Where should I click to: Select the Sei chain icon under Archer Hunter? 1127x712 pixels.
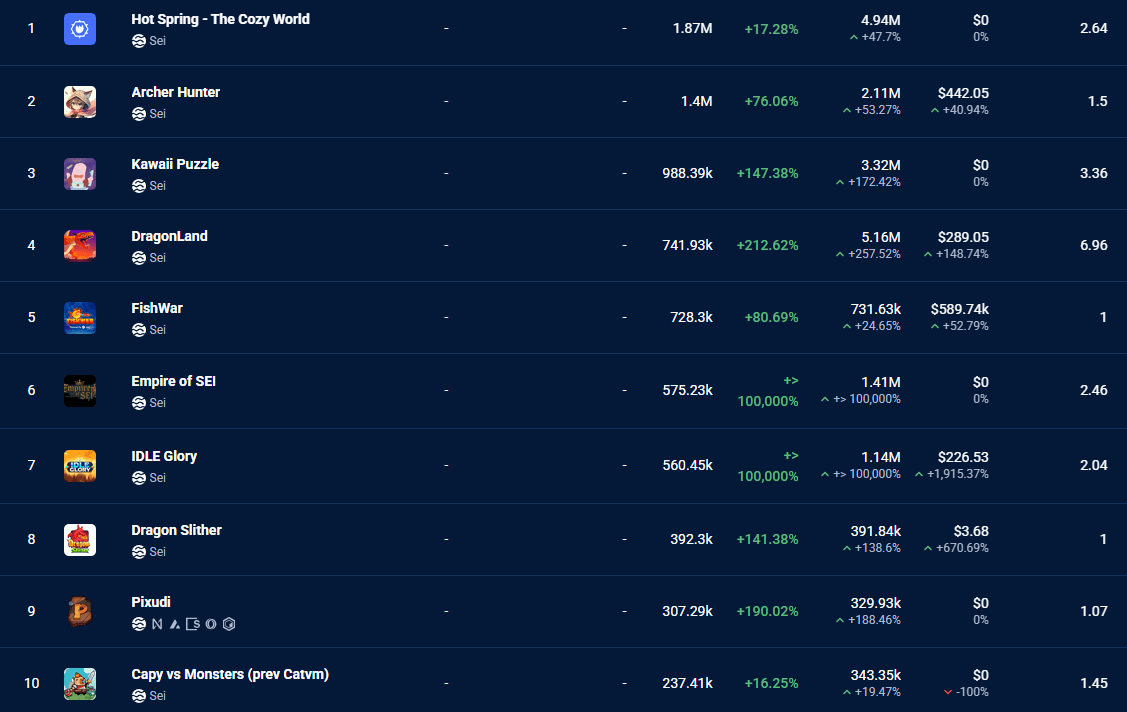click(138, 113)
